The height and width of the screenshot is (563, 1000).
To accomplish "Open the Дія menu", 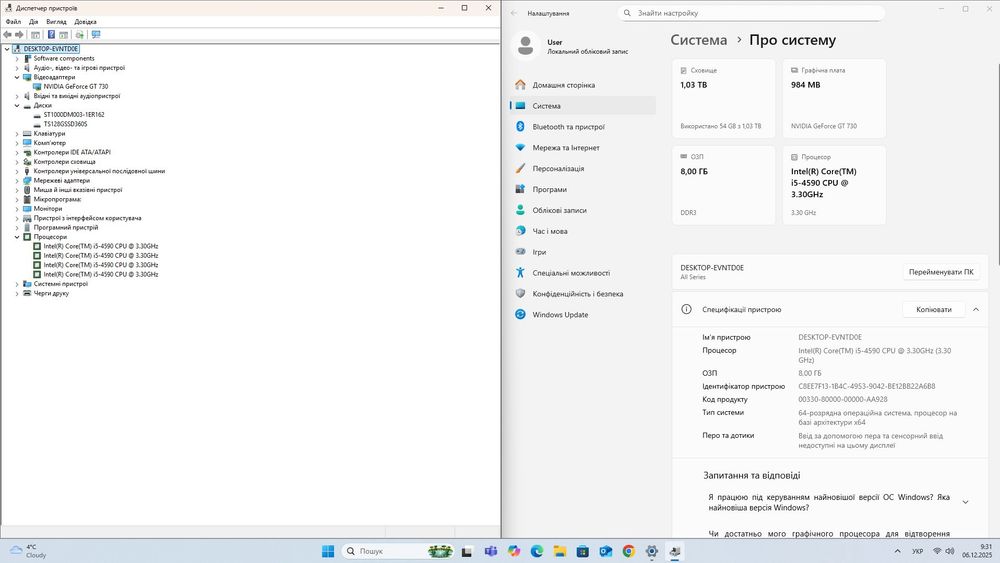I will pos(33,22).
